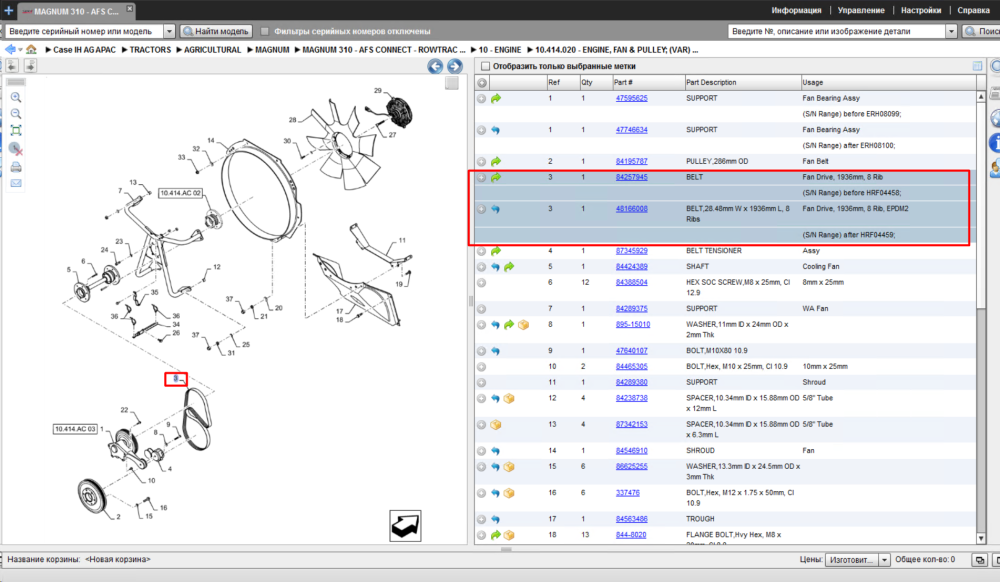
Task: Open the Настройки menu
Action: tap(921, 10)
